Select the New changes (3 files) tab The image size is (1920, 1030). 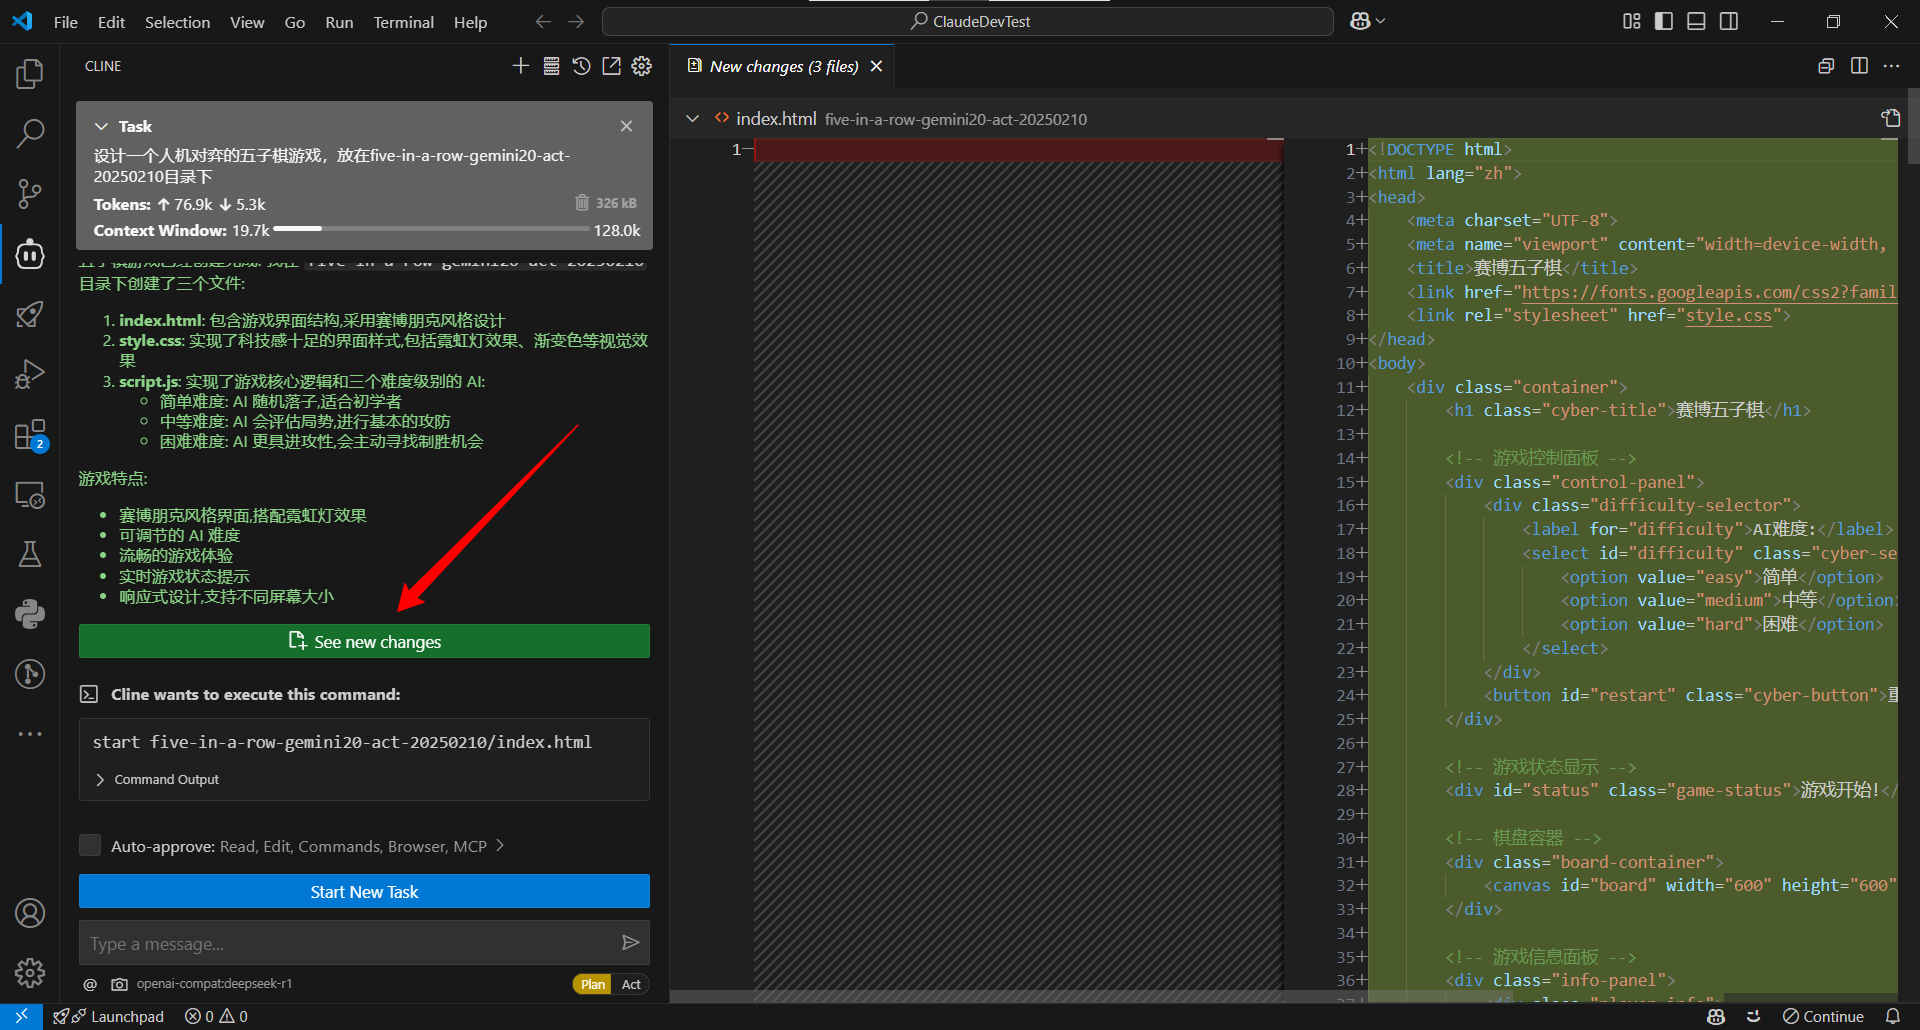click(784, 66)
